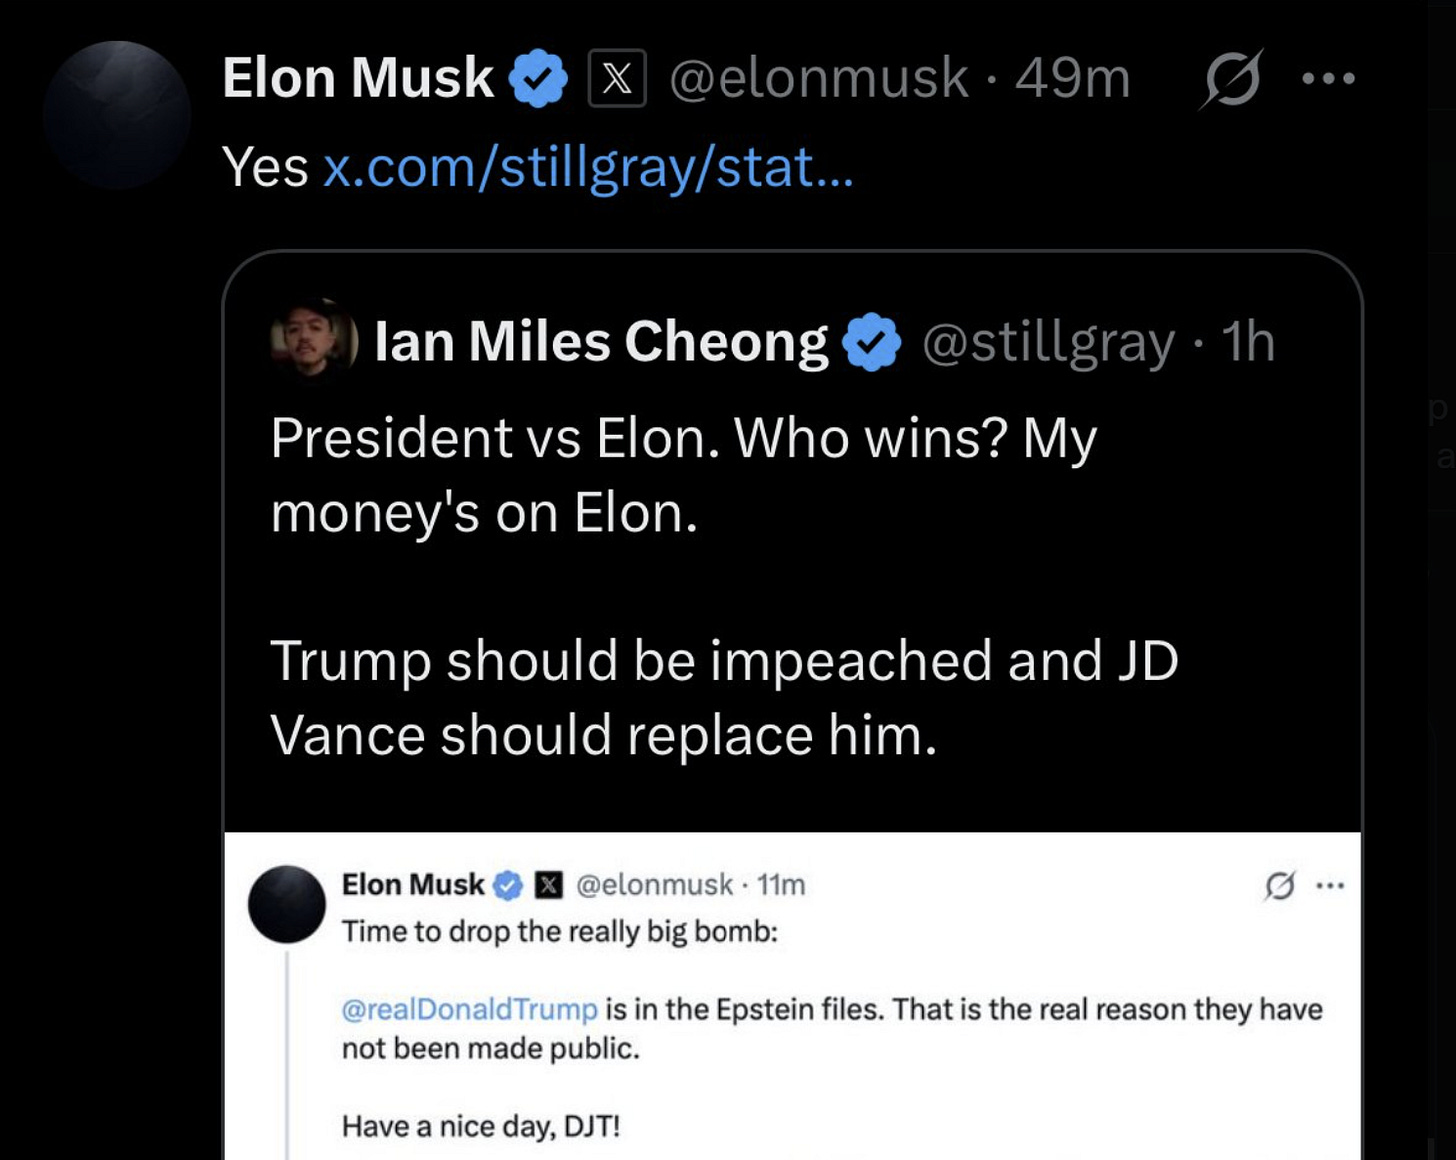
Task: Open the @elonmusk handle in the top post
Action: [x=819, y=79]
